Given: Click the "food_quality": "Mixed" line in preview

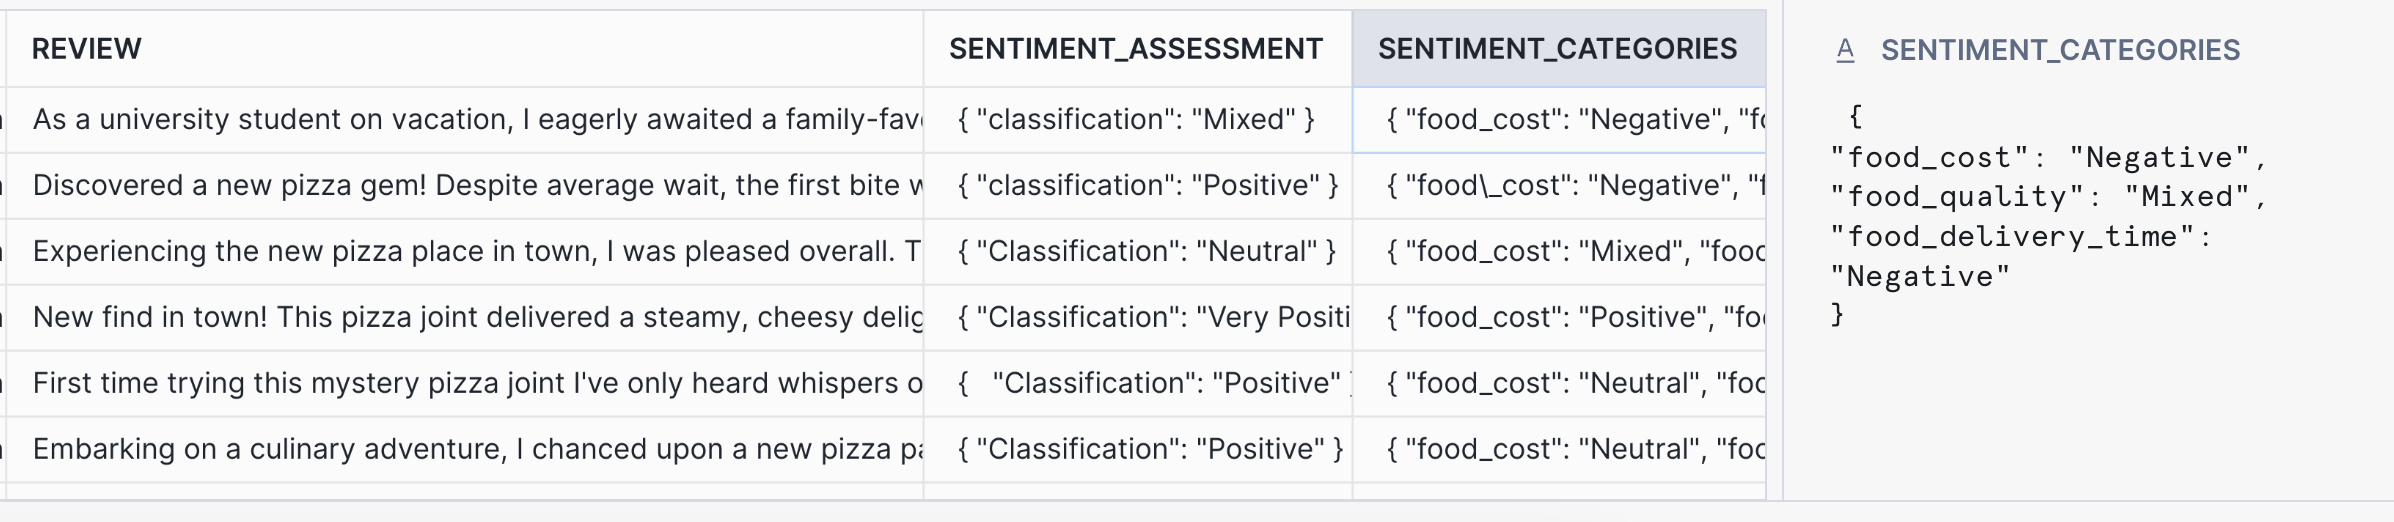Looking at the screenshot, I should [x=2047, y=197].
